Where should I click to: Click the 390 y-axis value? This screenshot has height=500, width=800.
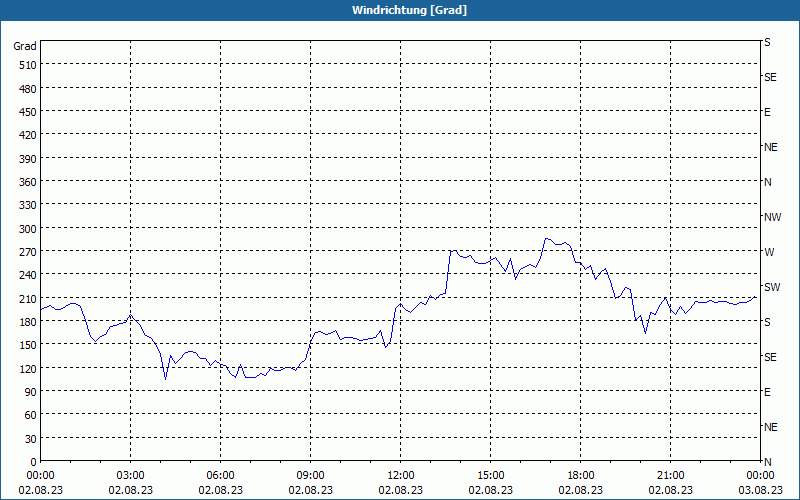click(x=28, y=159)
